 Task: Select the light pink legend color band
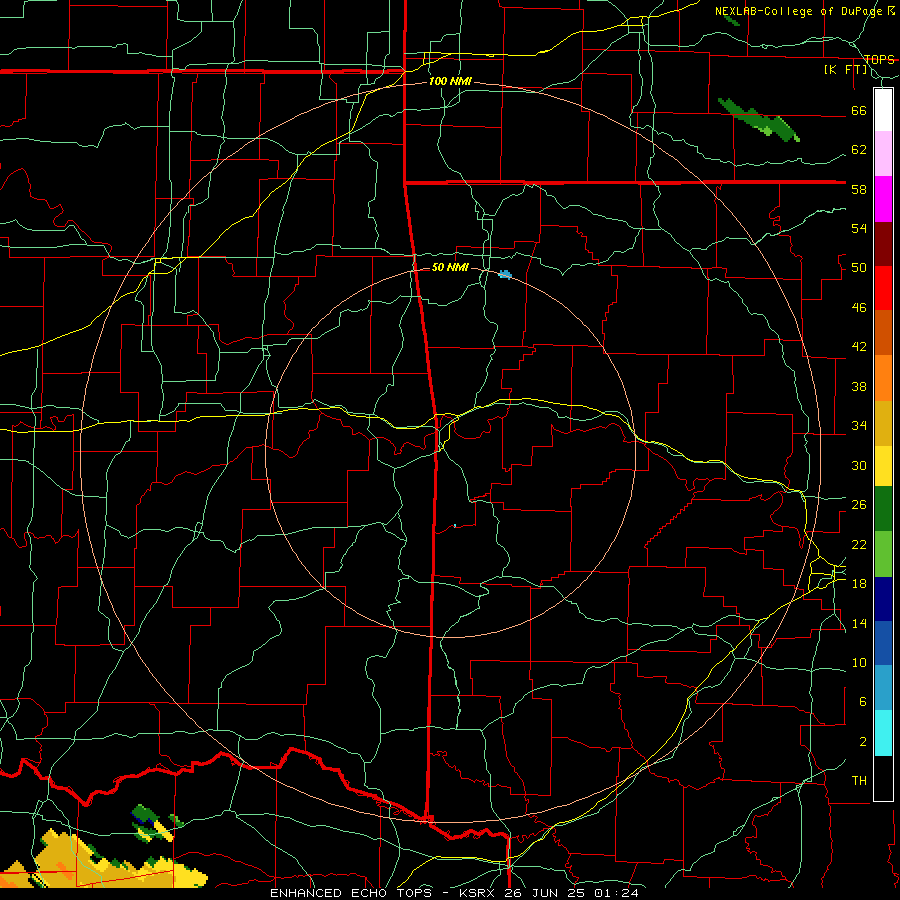883,153
